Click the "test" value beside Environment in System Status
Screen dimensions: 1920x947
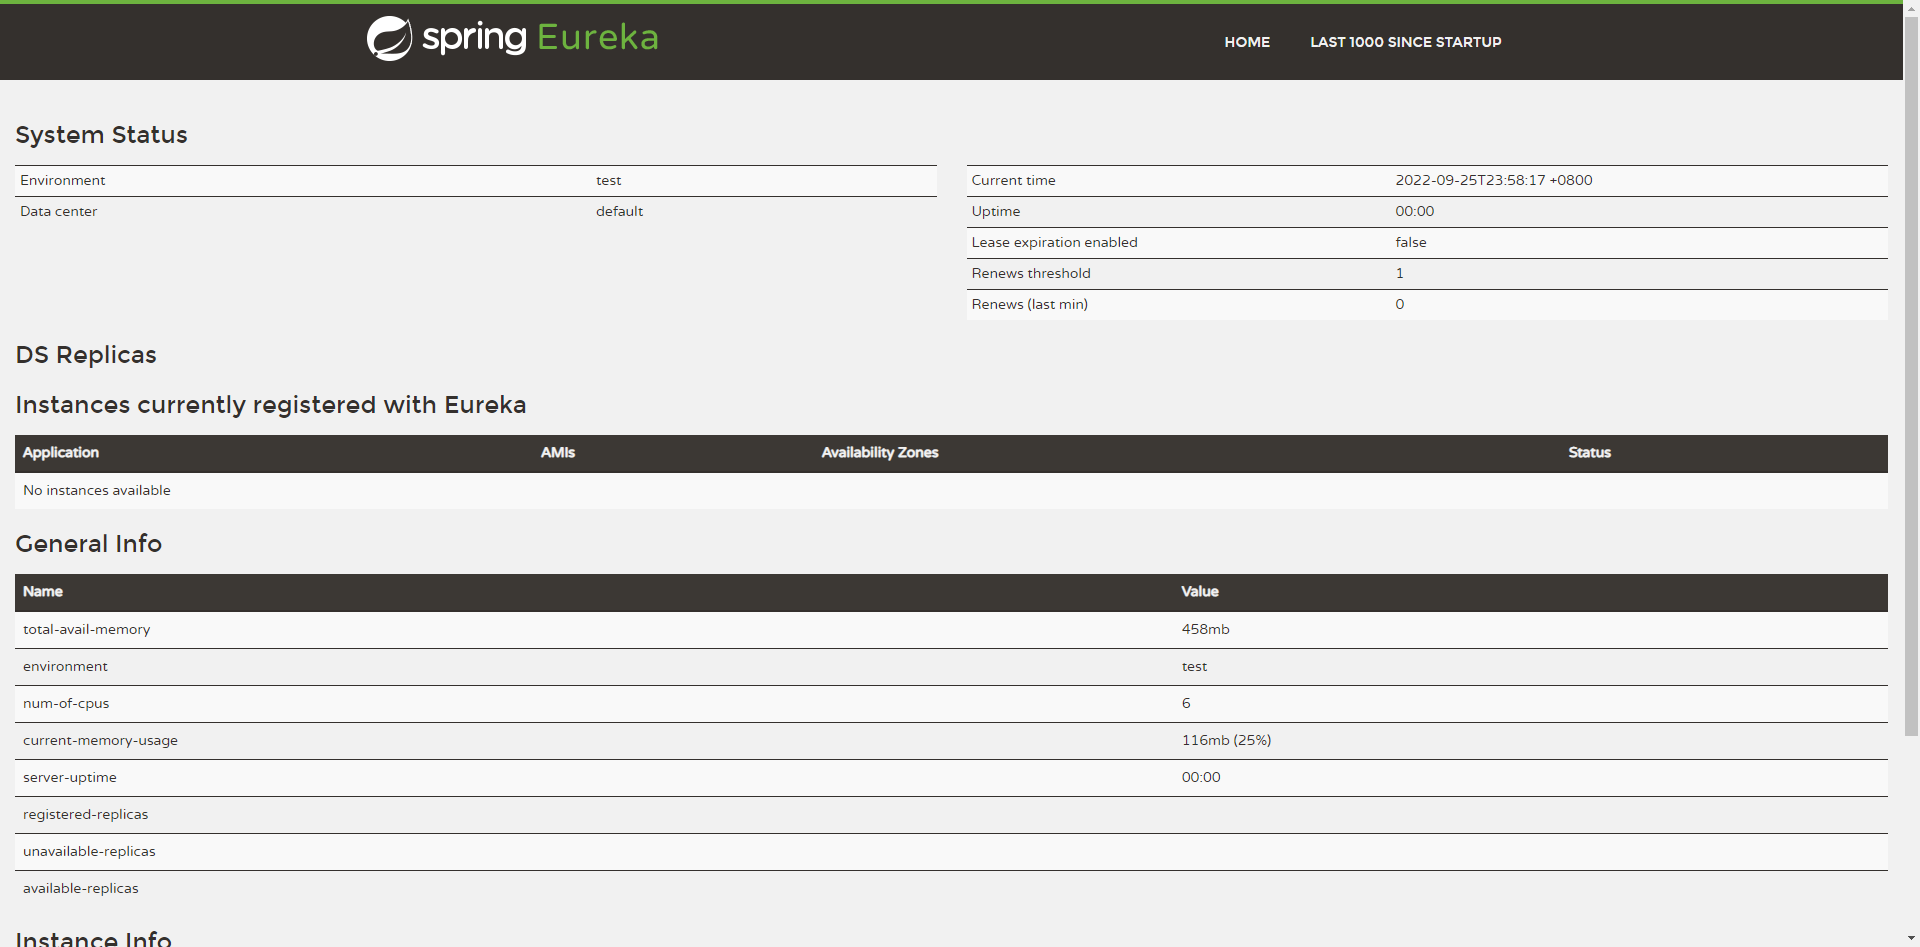tap(608, 180)
